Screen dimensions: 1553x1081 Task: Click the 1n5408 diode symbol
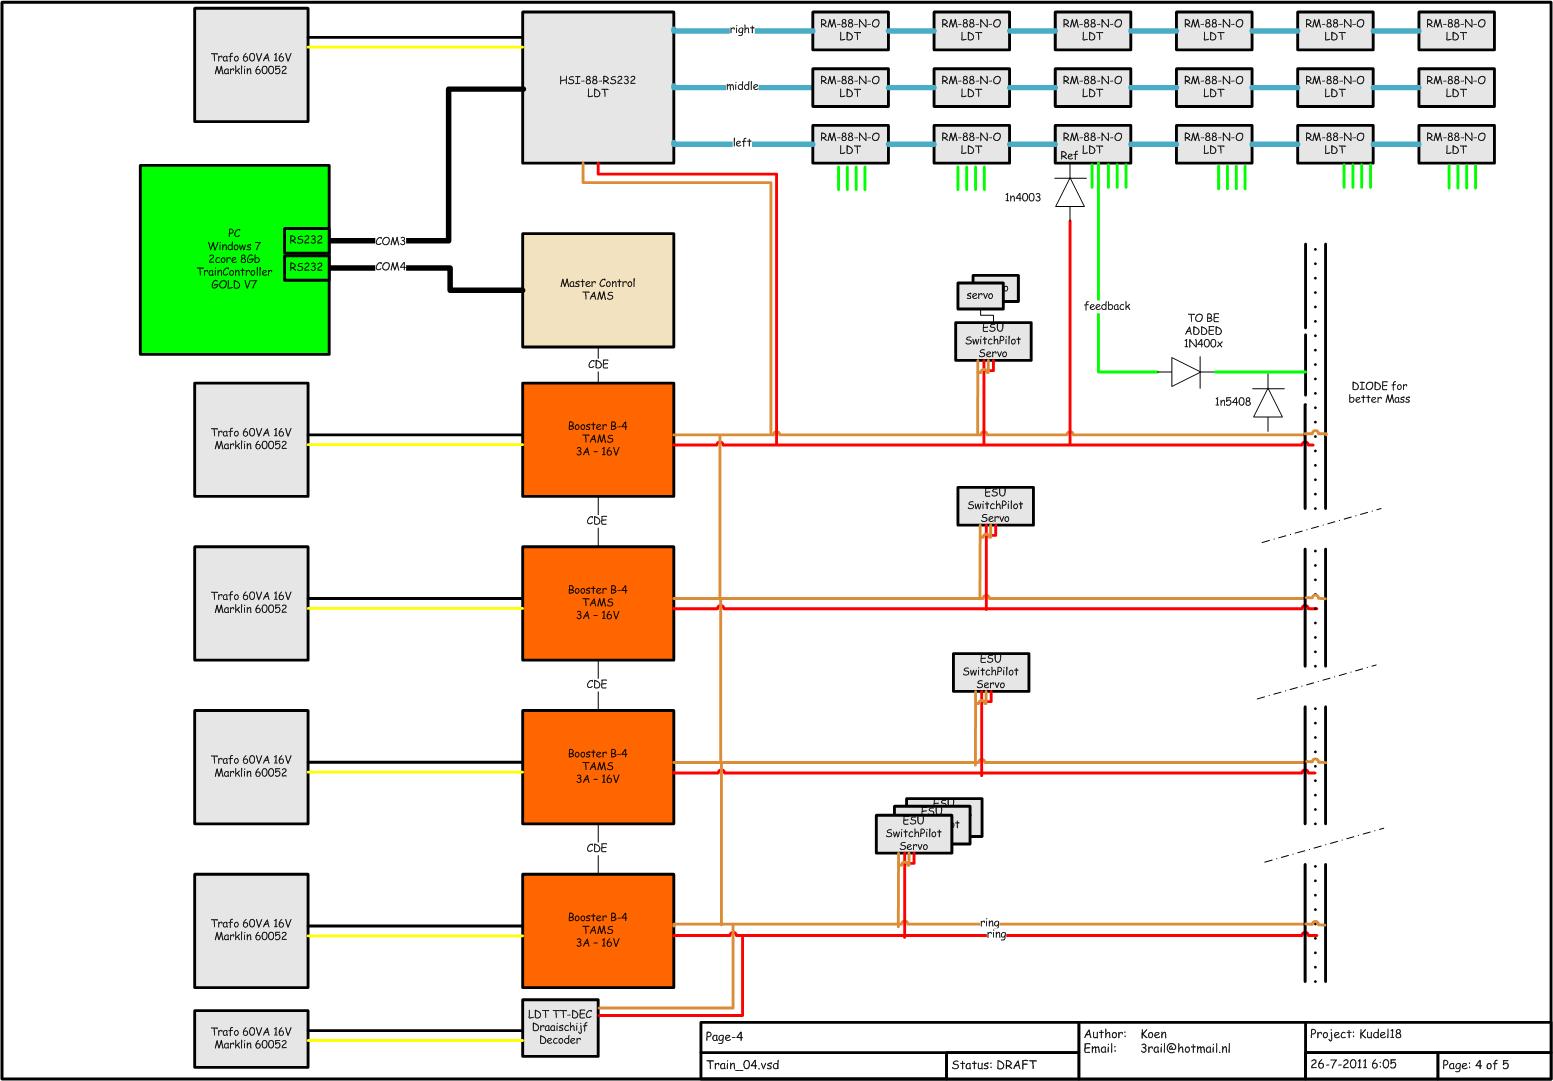point(1268,402)
